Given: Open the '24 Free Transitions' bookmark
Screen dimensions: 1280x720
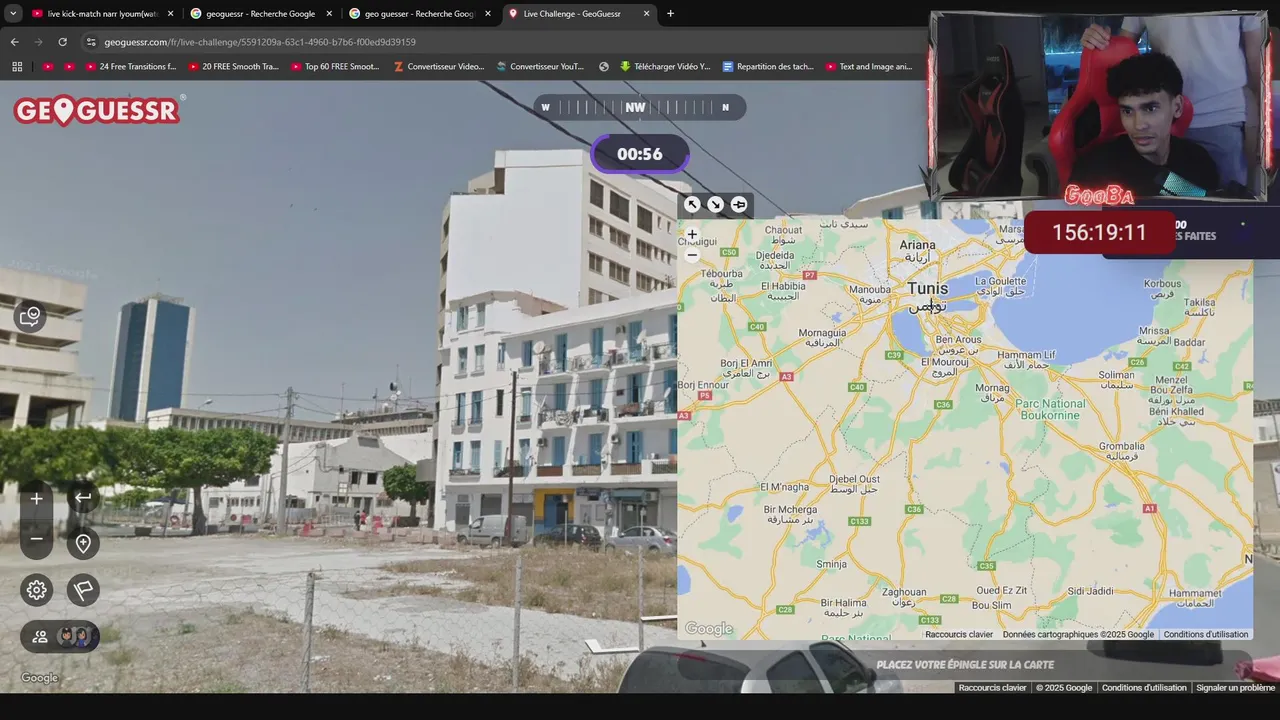Looking at the screenshot, I should (130, 67).
